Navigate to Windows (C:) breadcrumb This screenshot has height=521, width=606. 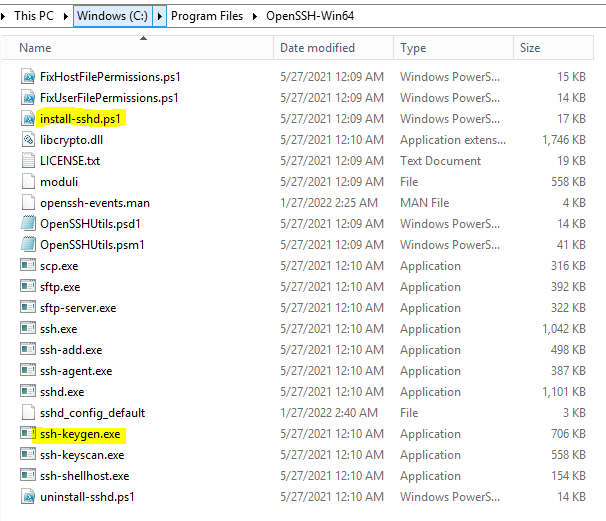coord(112,16)
